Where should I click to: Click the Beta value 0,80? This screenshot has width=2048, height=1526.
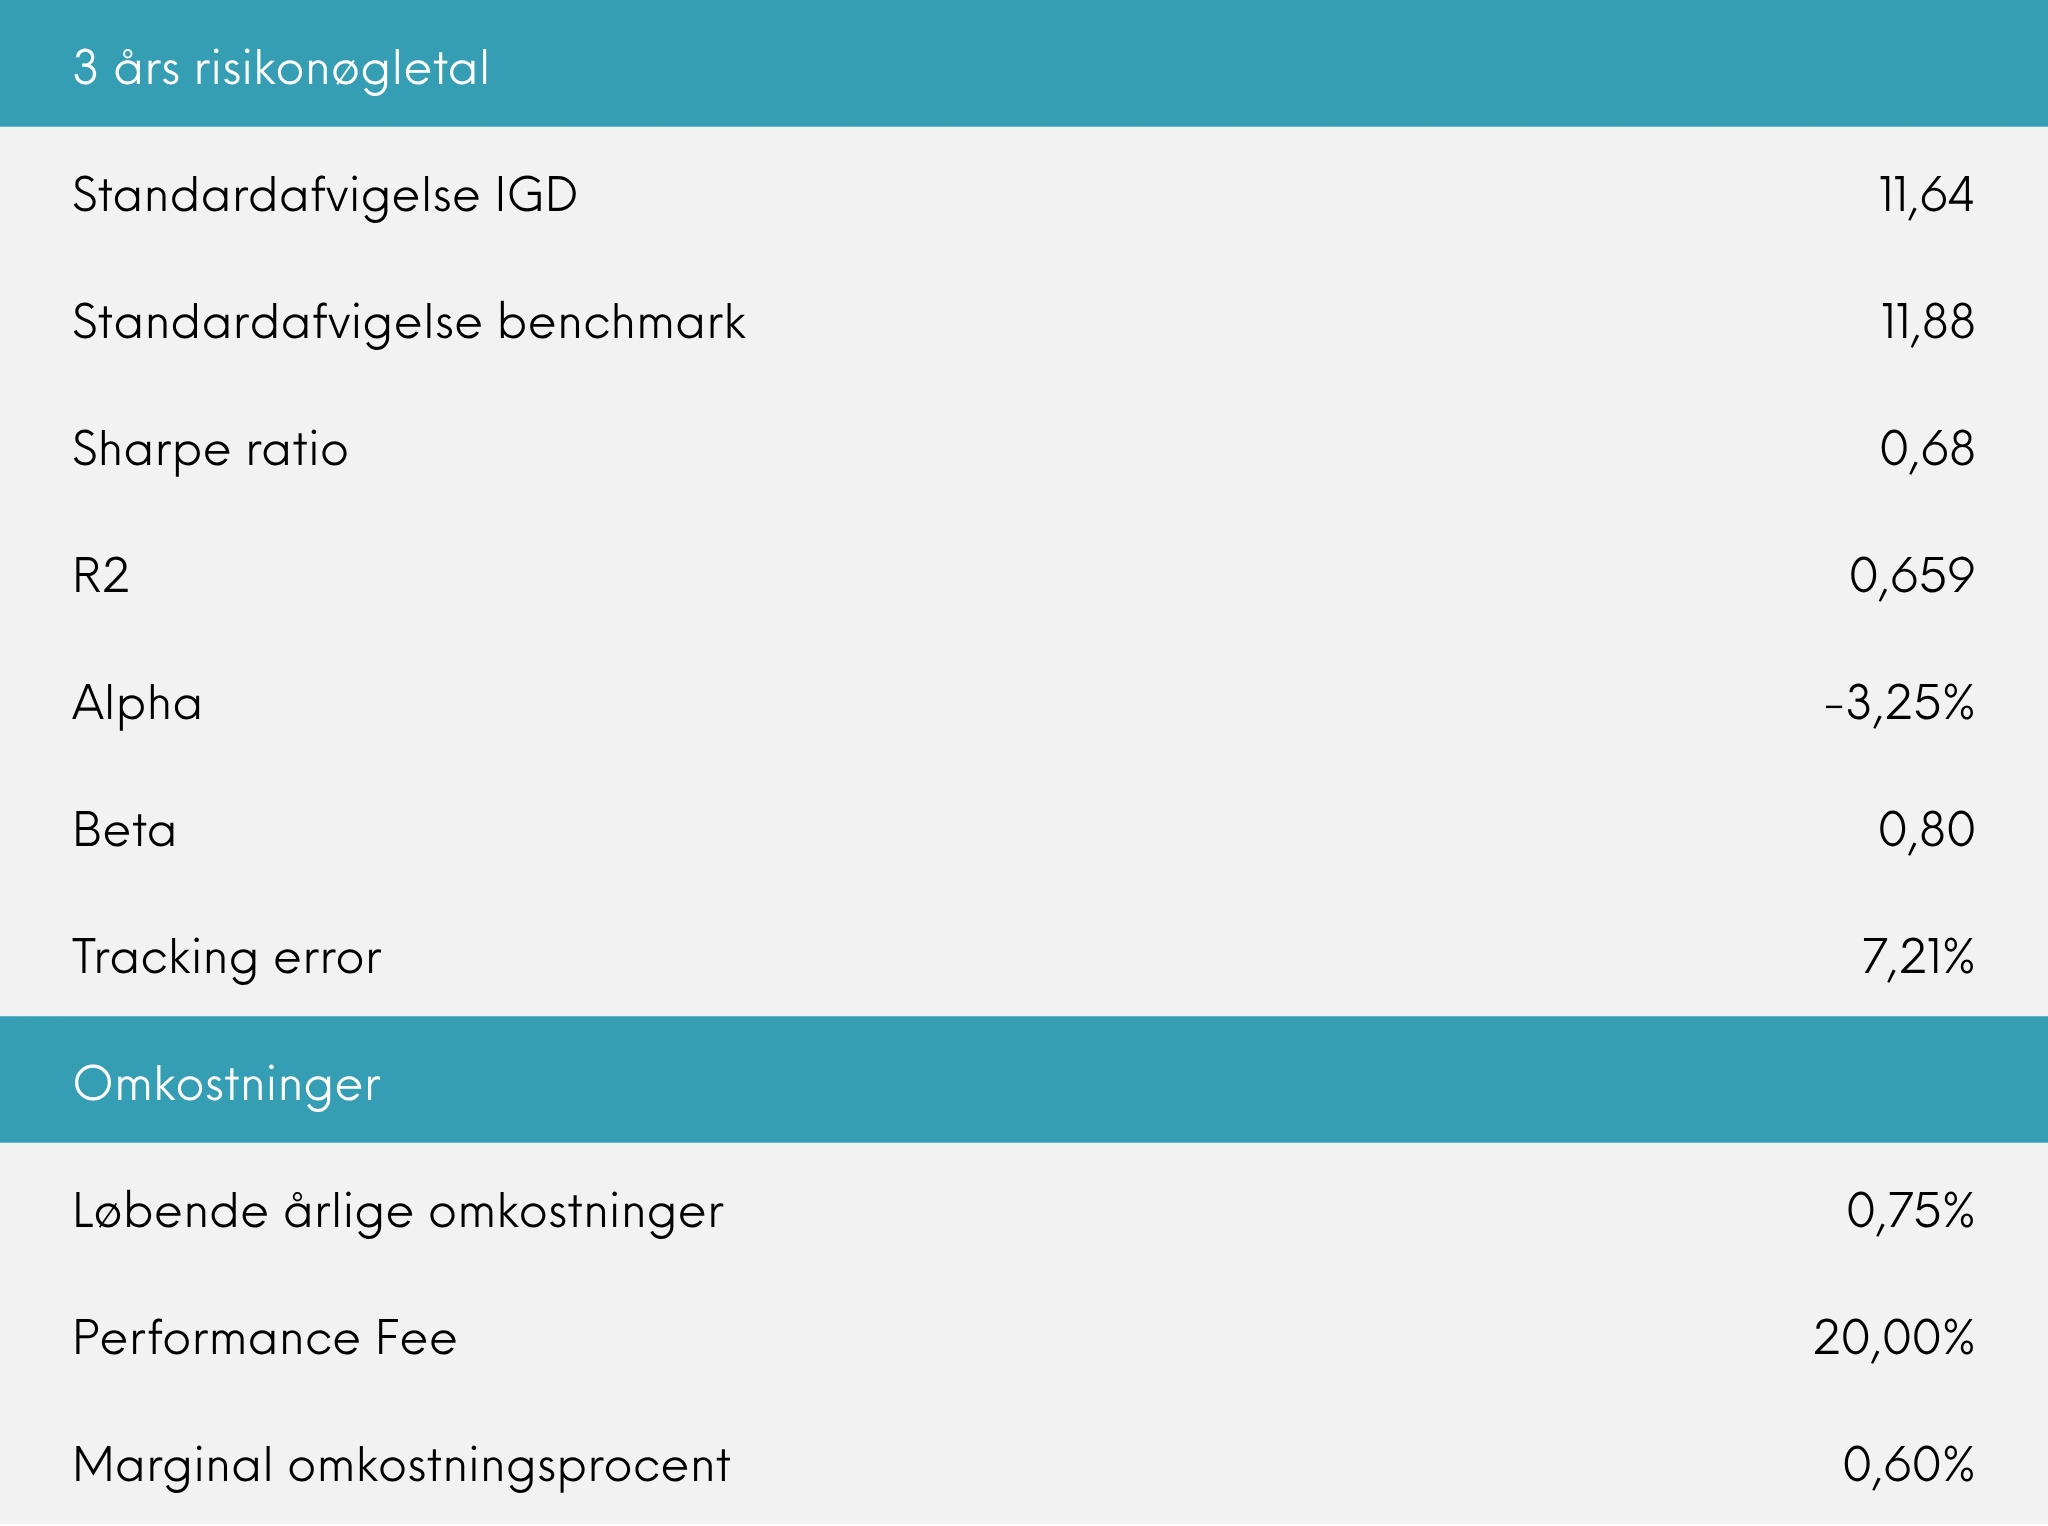click(1926, 830)
